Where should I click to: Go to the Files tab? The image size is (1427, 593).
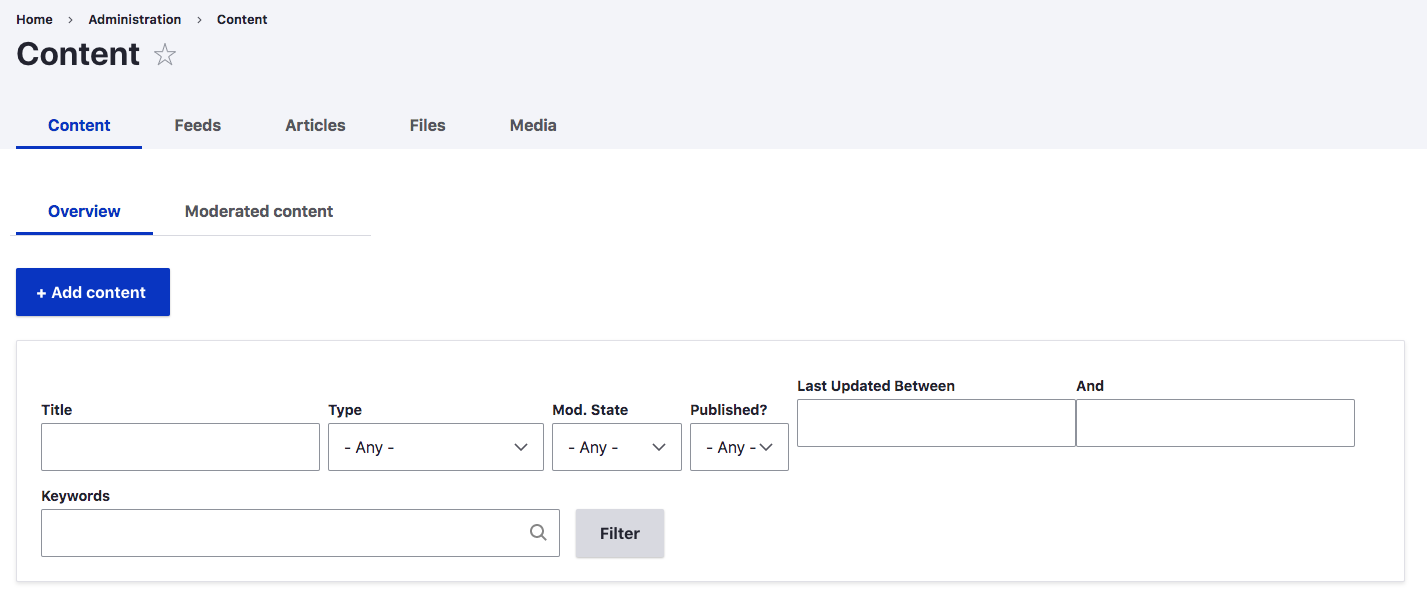coord(427,125)
